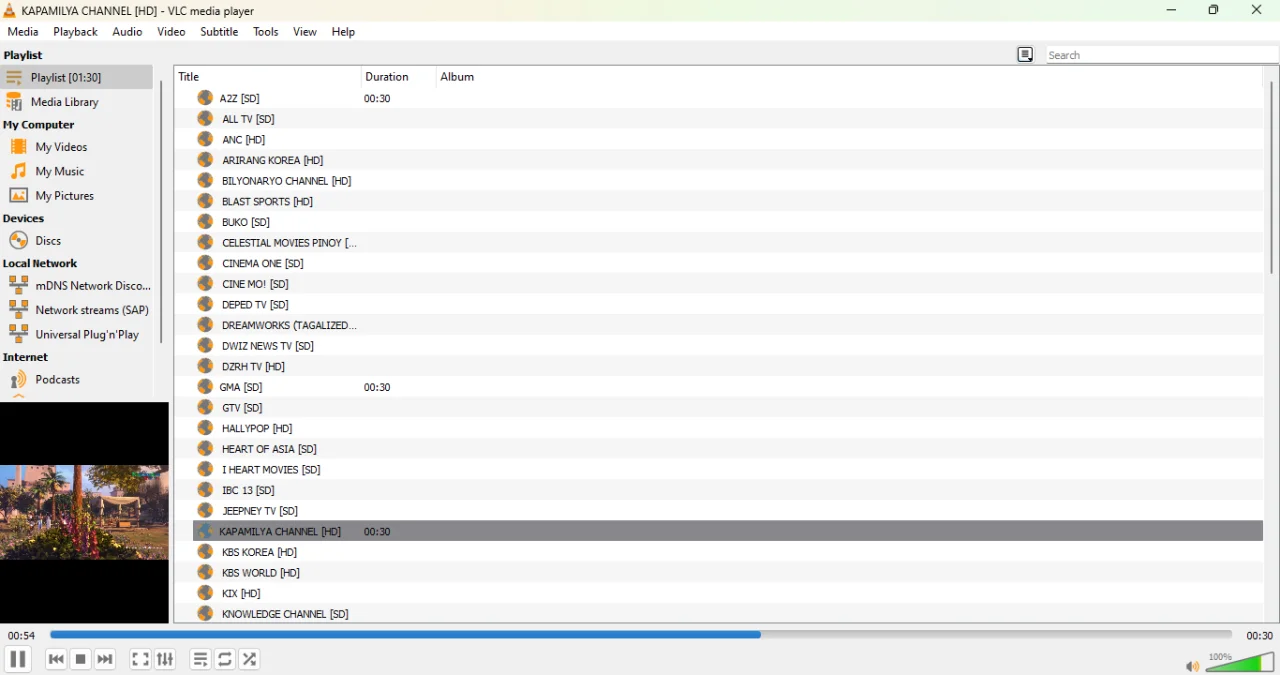Image resolution: width=1280 pixels, height=675 pixels.
Task: Click the video preview thumbnail
Action: 84,512
